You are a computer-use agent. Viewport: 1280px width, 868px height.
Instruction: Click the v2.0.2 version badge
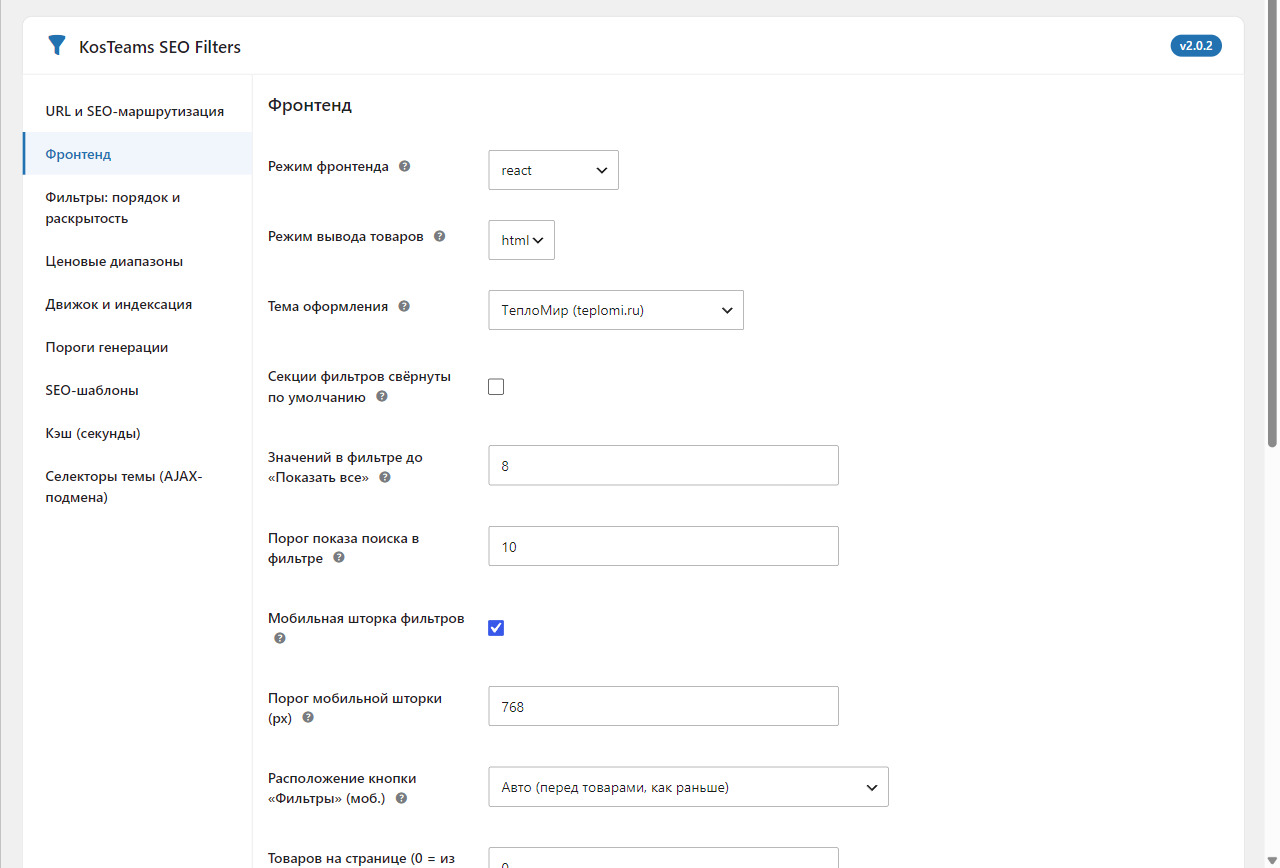coord(1196,46)
